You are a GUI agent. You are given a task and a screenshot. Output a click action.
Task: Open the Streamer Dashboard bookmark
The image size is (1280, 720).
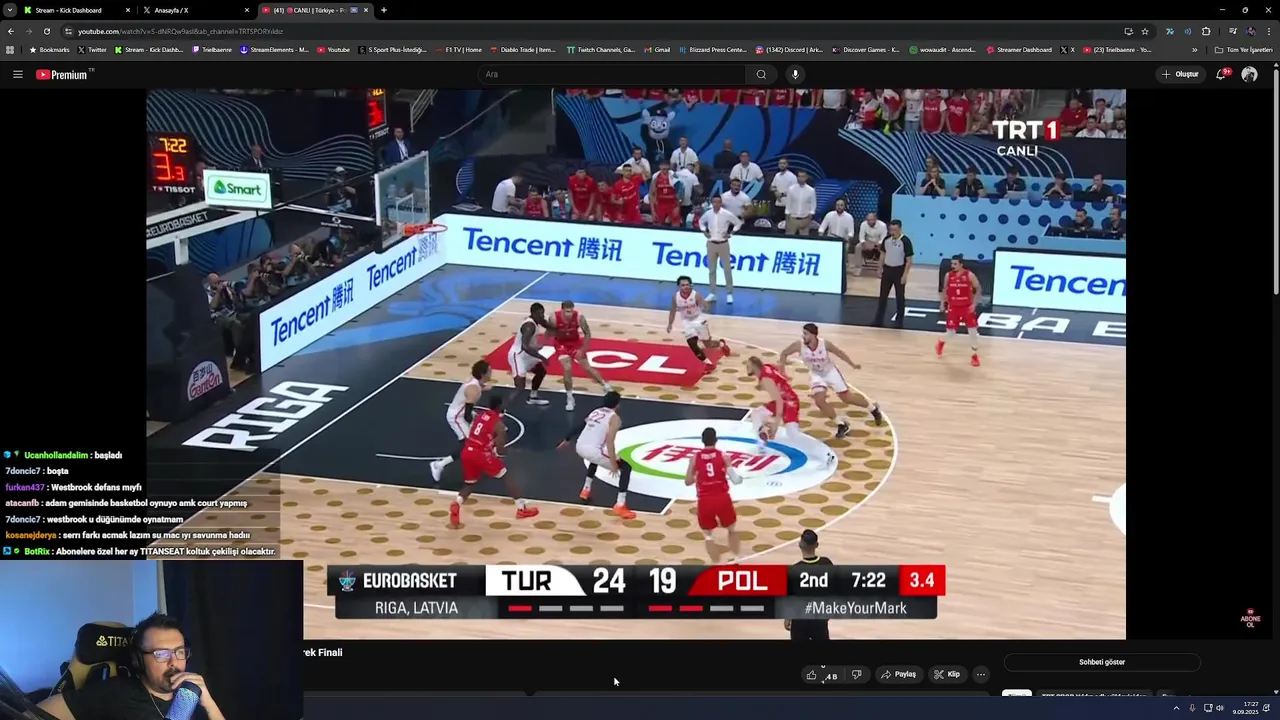pyautogui.click(x=1019, y=50)
